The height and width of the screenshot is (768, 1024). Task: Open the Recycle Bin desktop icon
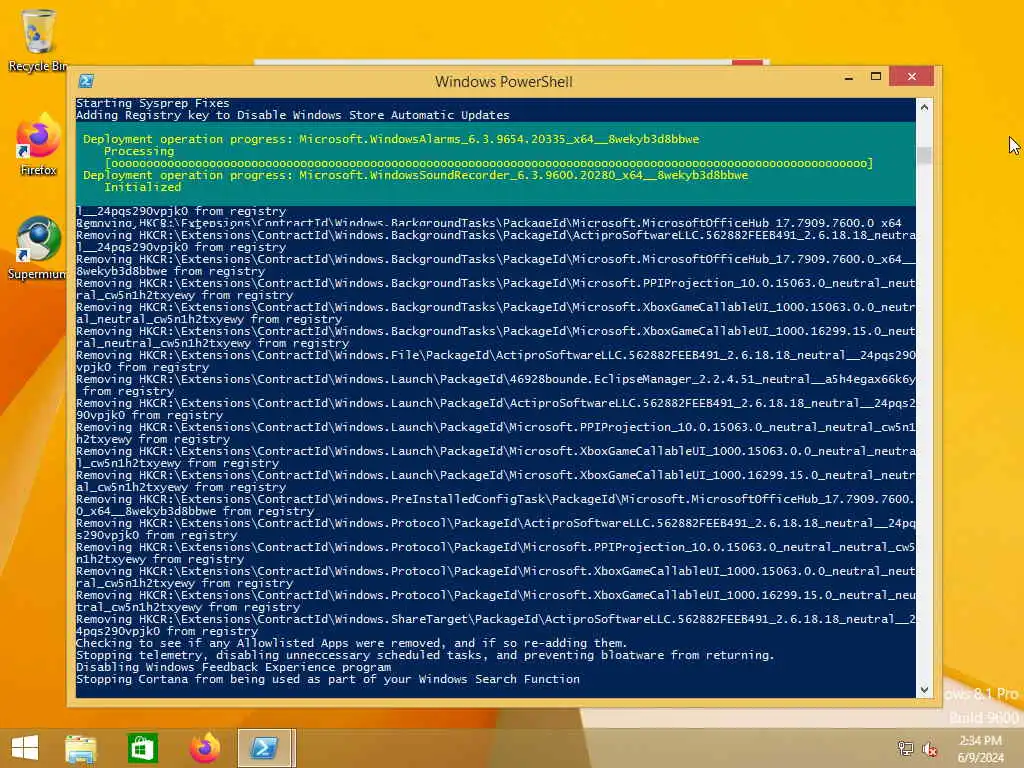[x=37, y=39]
